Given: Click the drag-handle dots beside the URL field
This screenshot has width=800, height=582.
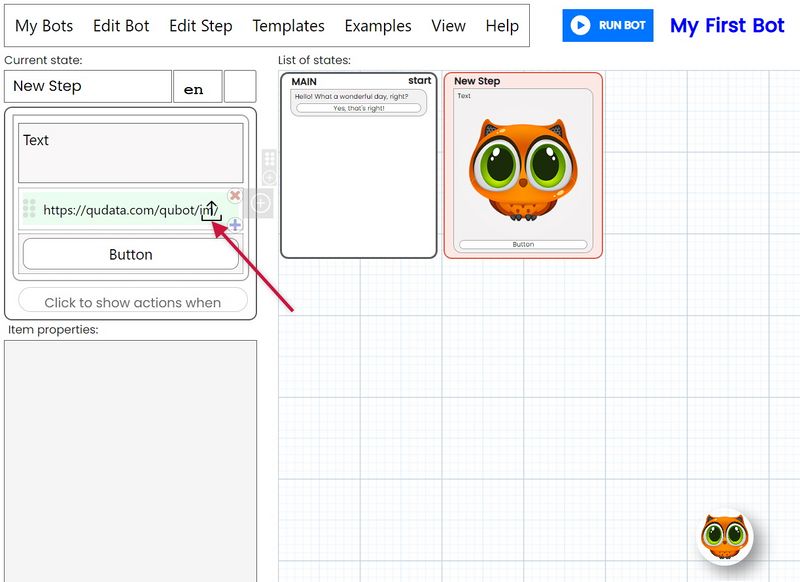Looking at the screenshot, I should 27,209.
